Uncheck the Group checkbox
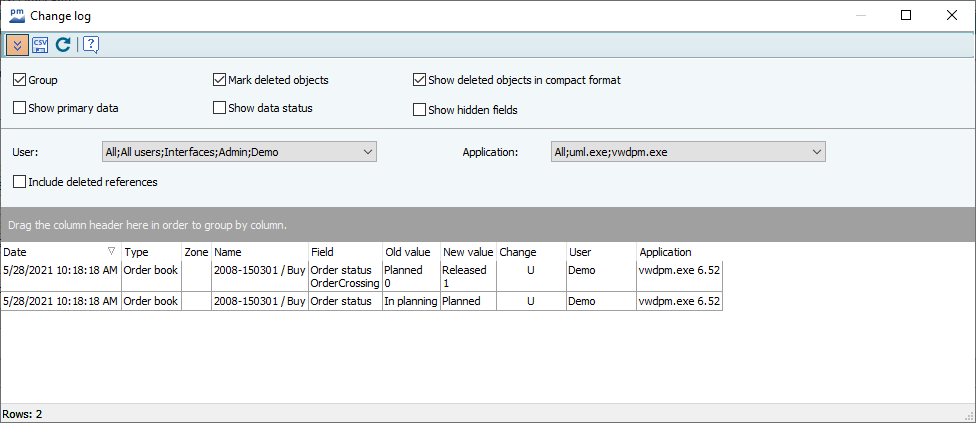The image size is (976, 423). click(20, 80)
